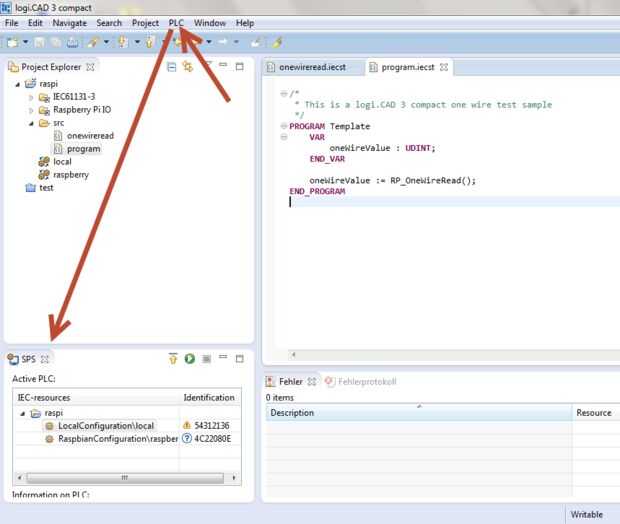
Task: Close the Project Explorer view
Action: click(91, 67)
